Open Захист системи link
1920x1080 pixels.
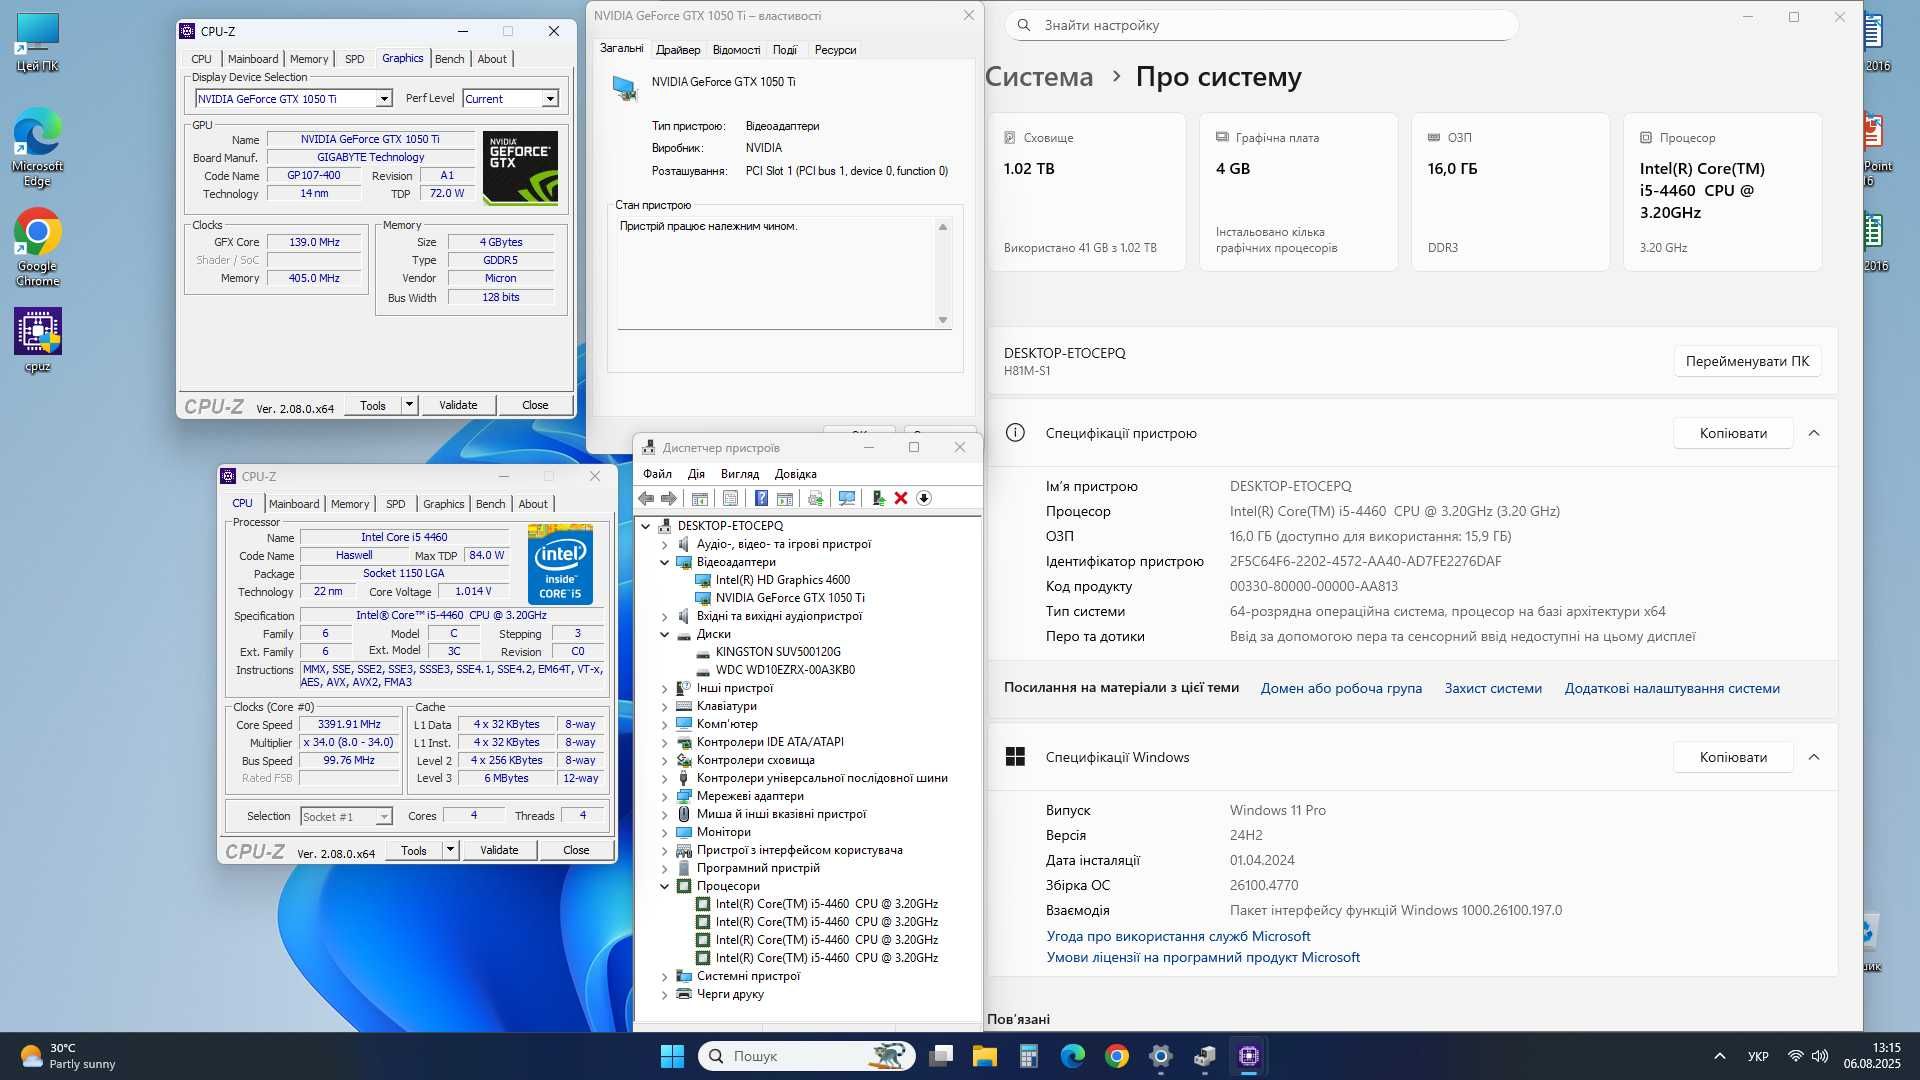click(x=1493, y=688)
